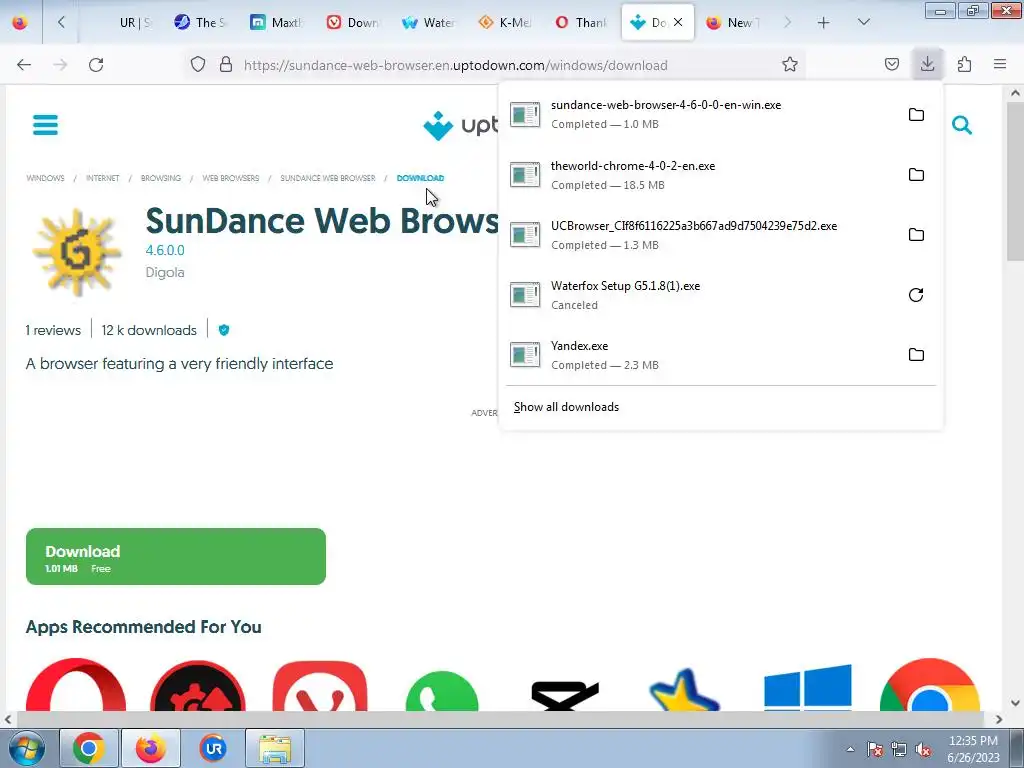Go to WINDOWS breadcrumb
Screen dimensions: 1024x768
point(45,178)
